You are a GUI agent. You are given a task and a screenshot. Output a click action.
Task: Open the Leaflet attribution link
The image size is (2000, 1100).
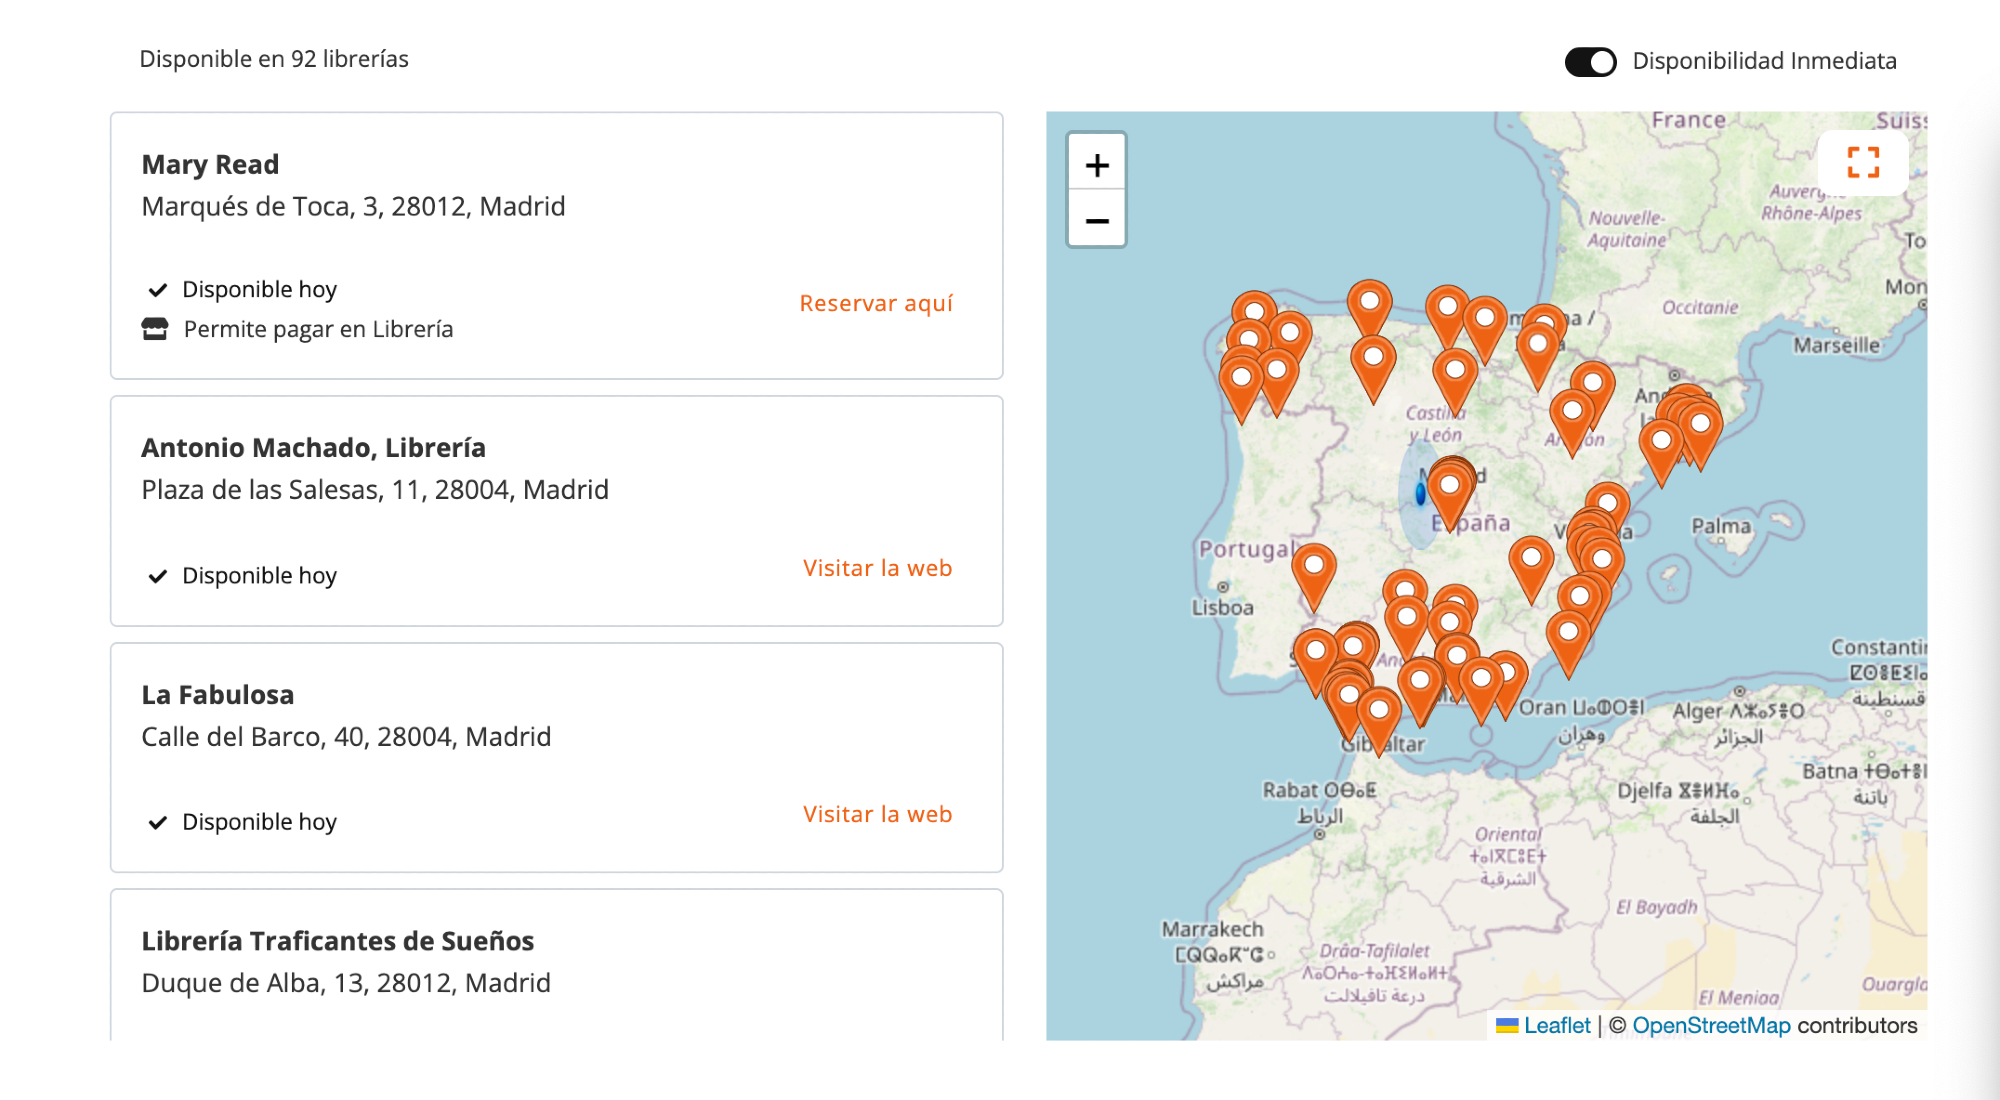(x=1556, y=1025)
